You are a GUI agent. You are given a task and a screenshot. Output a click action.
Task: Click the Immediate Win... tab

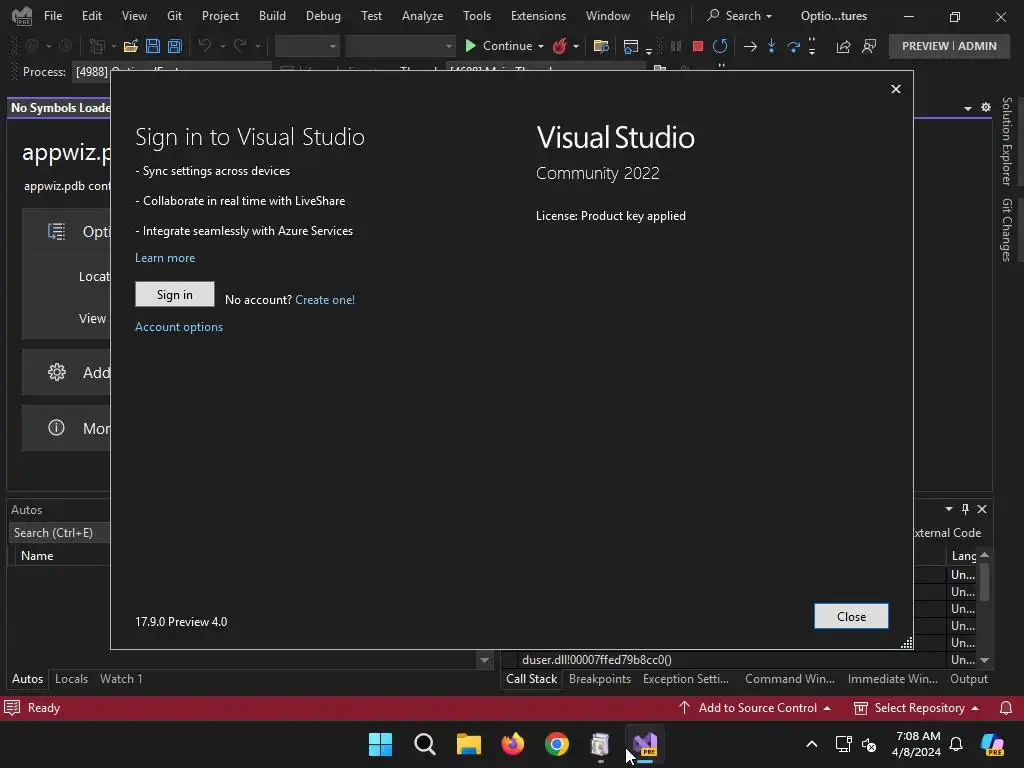pyautogui.click(x=892, y=679)
